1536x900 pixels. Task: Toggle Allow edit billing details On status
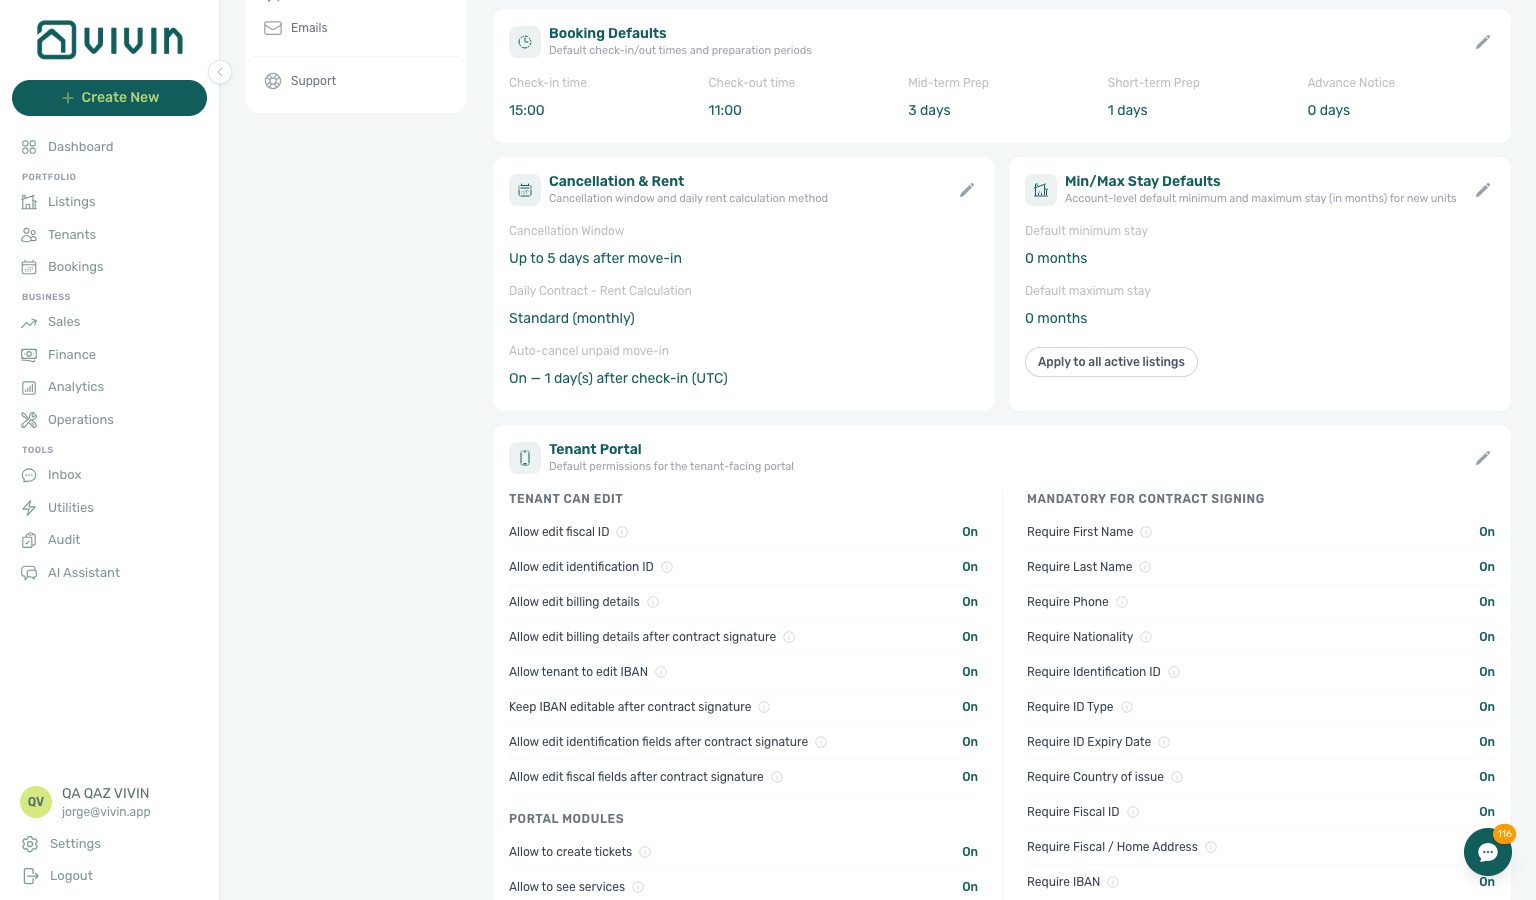[970, 602]
